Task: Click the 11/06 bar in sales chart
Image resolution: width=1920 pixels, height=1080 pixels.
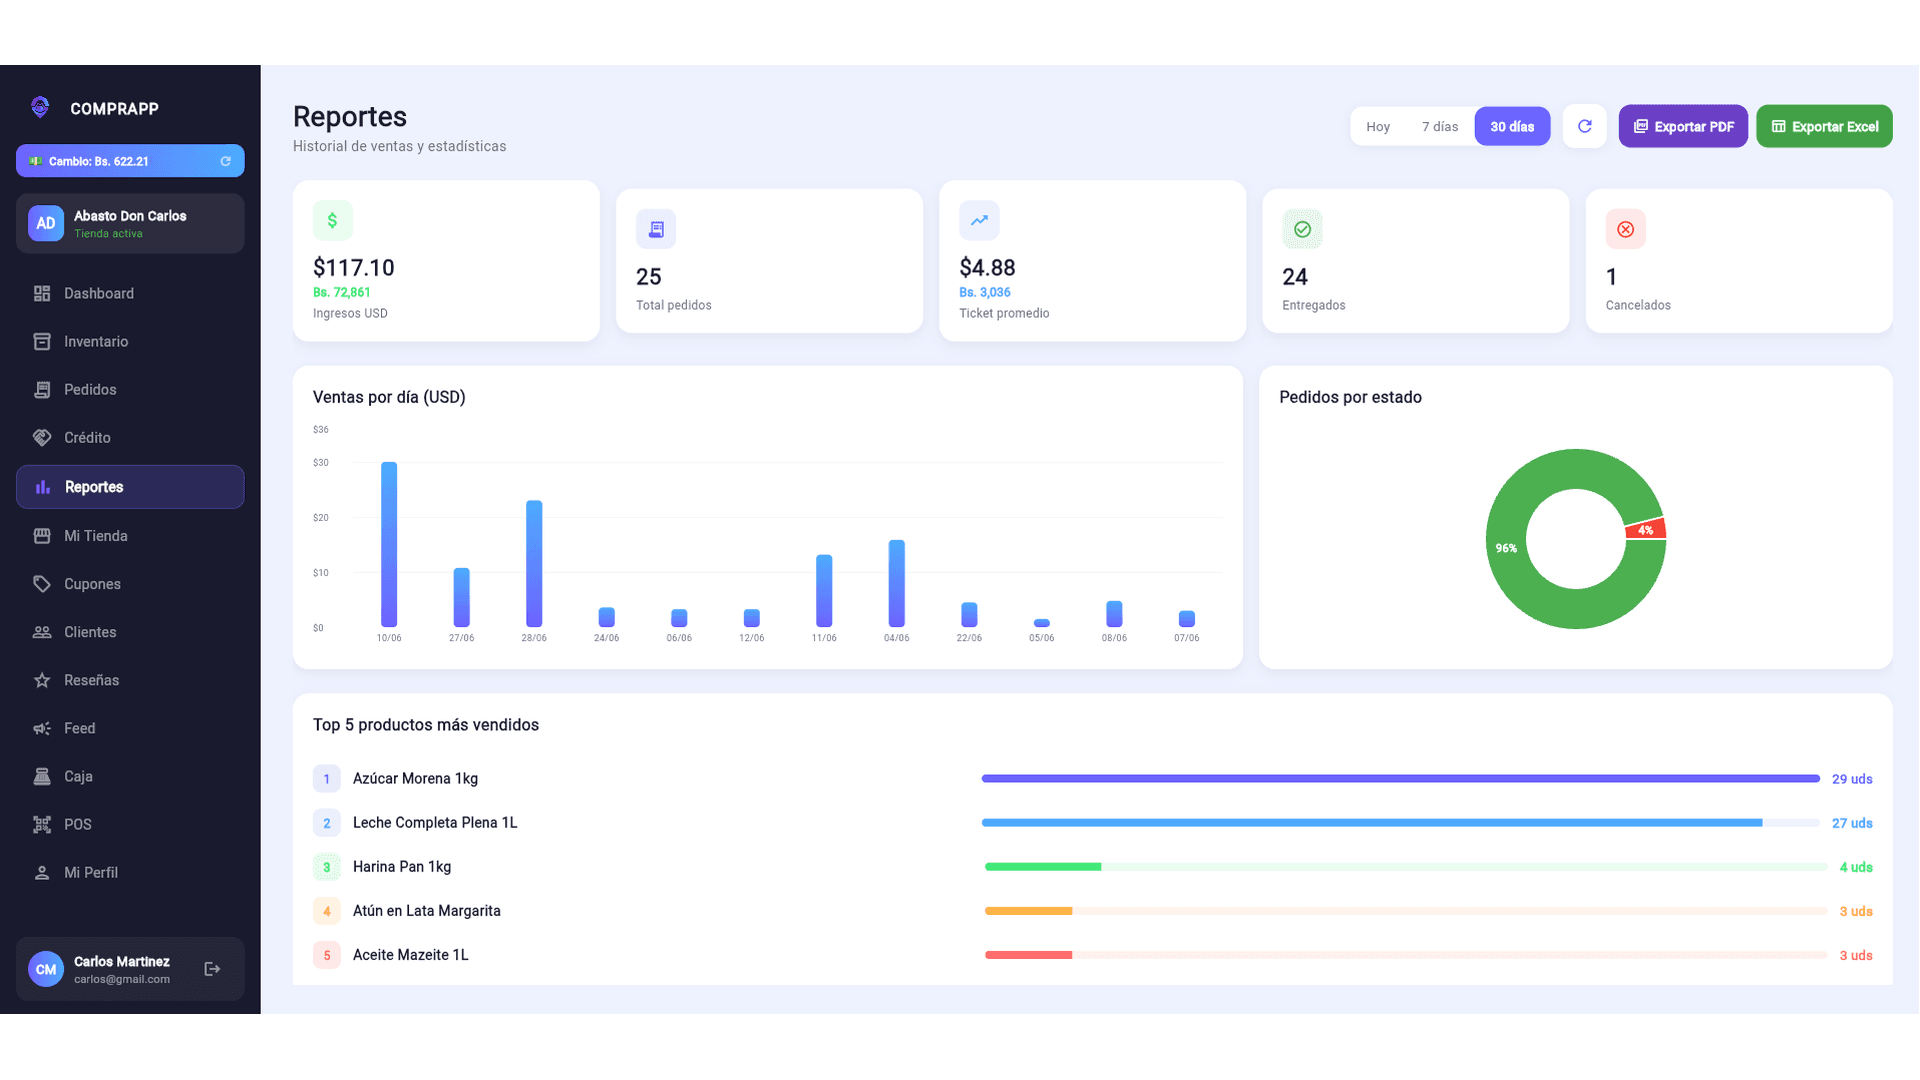Action: point(824,590)
